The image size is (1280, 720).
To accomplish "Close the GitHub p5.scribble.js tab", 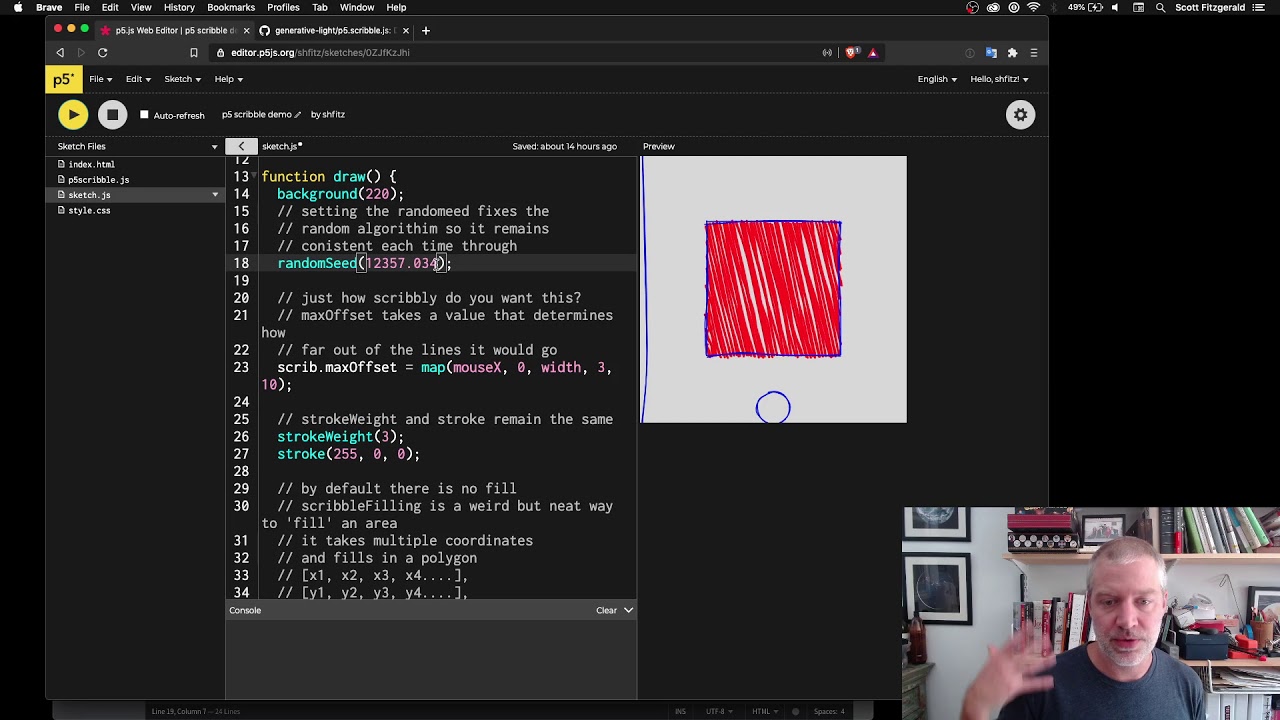I will click(x=405, y=31).
